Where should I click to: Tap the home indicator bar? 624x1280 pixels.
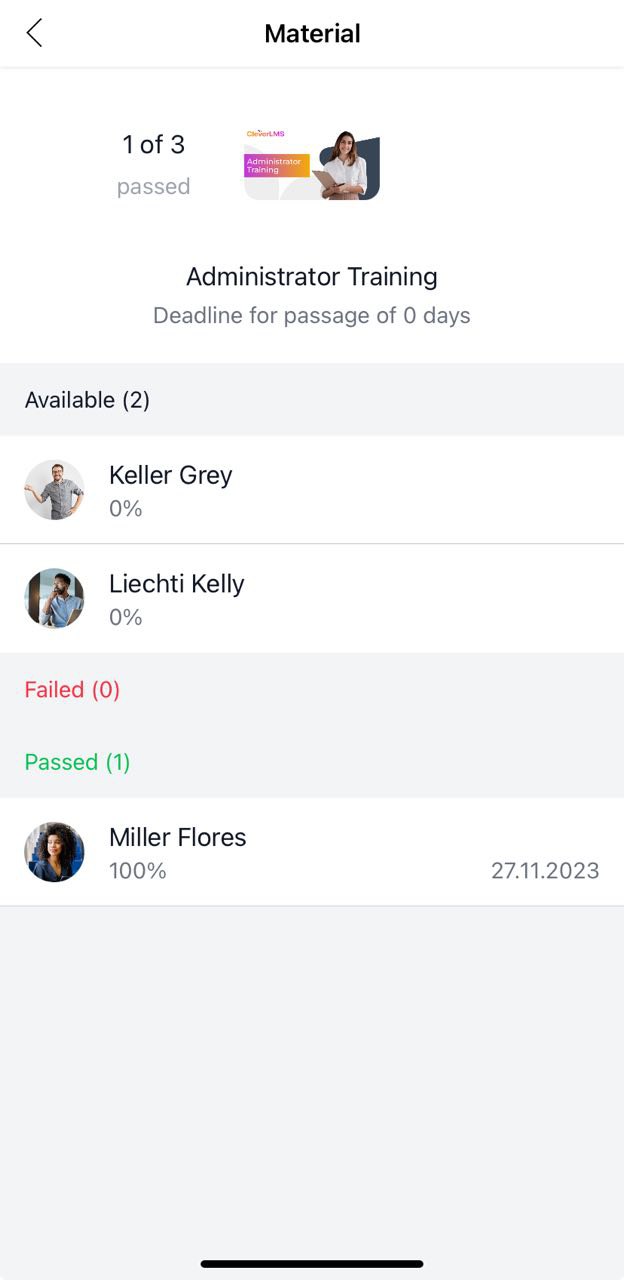[x=312, y=1264]
